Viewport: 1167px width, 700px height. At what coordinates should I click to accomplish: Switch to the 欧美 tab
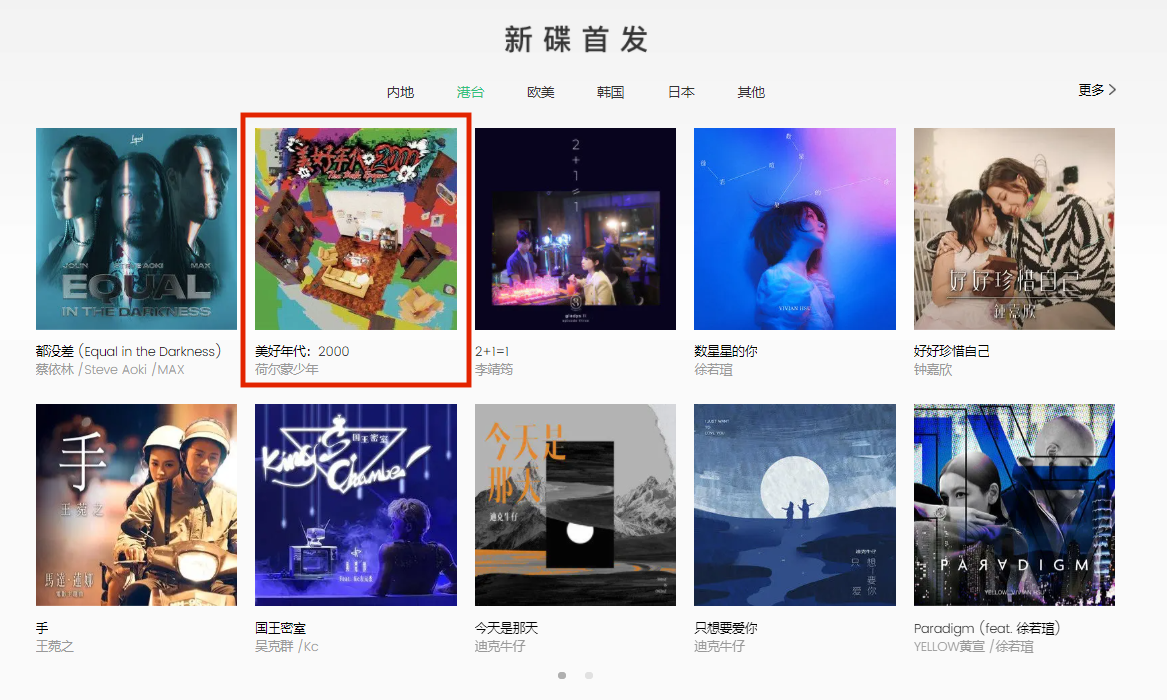(540, 92)
